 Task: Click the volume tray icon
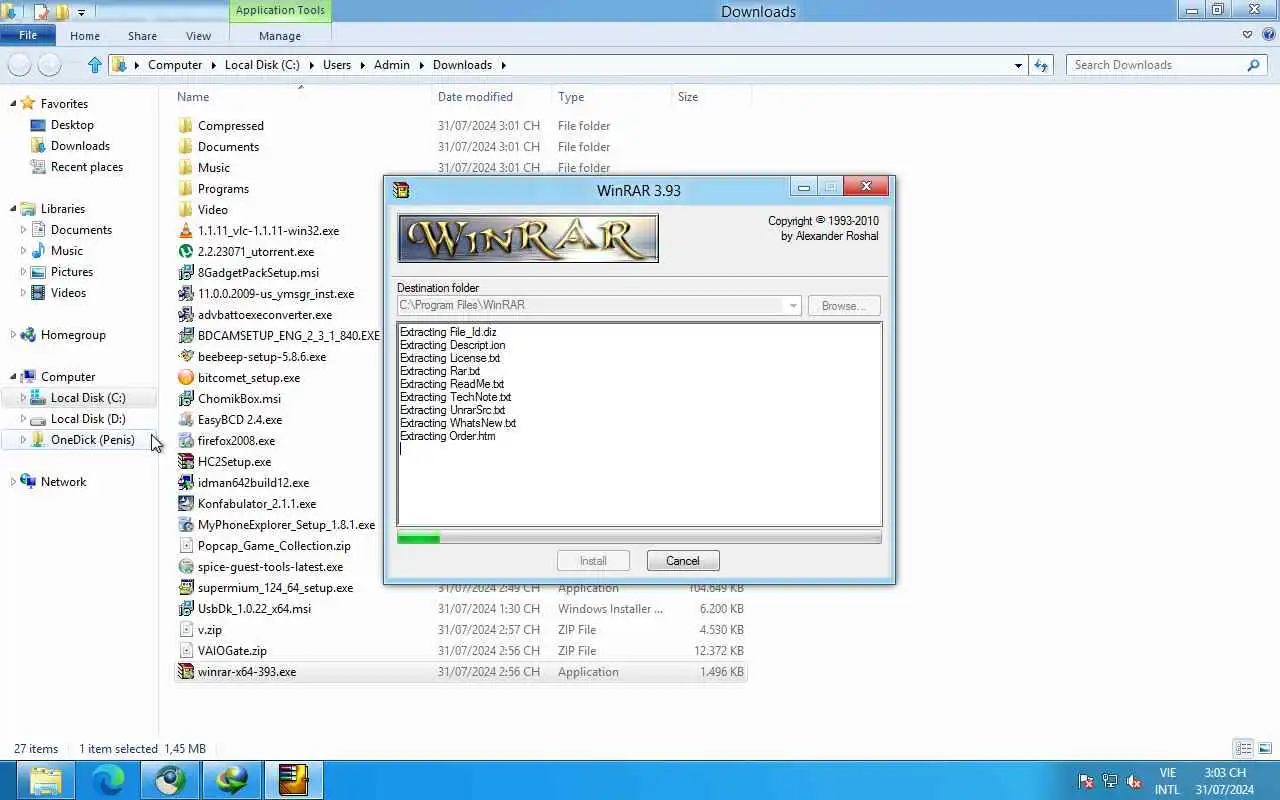pos(1134,781)
